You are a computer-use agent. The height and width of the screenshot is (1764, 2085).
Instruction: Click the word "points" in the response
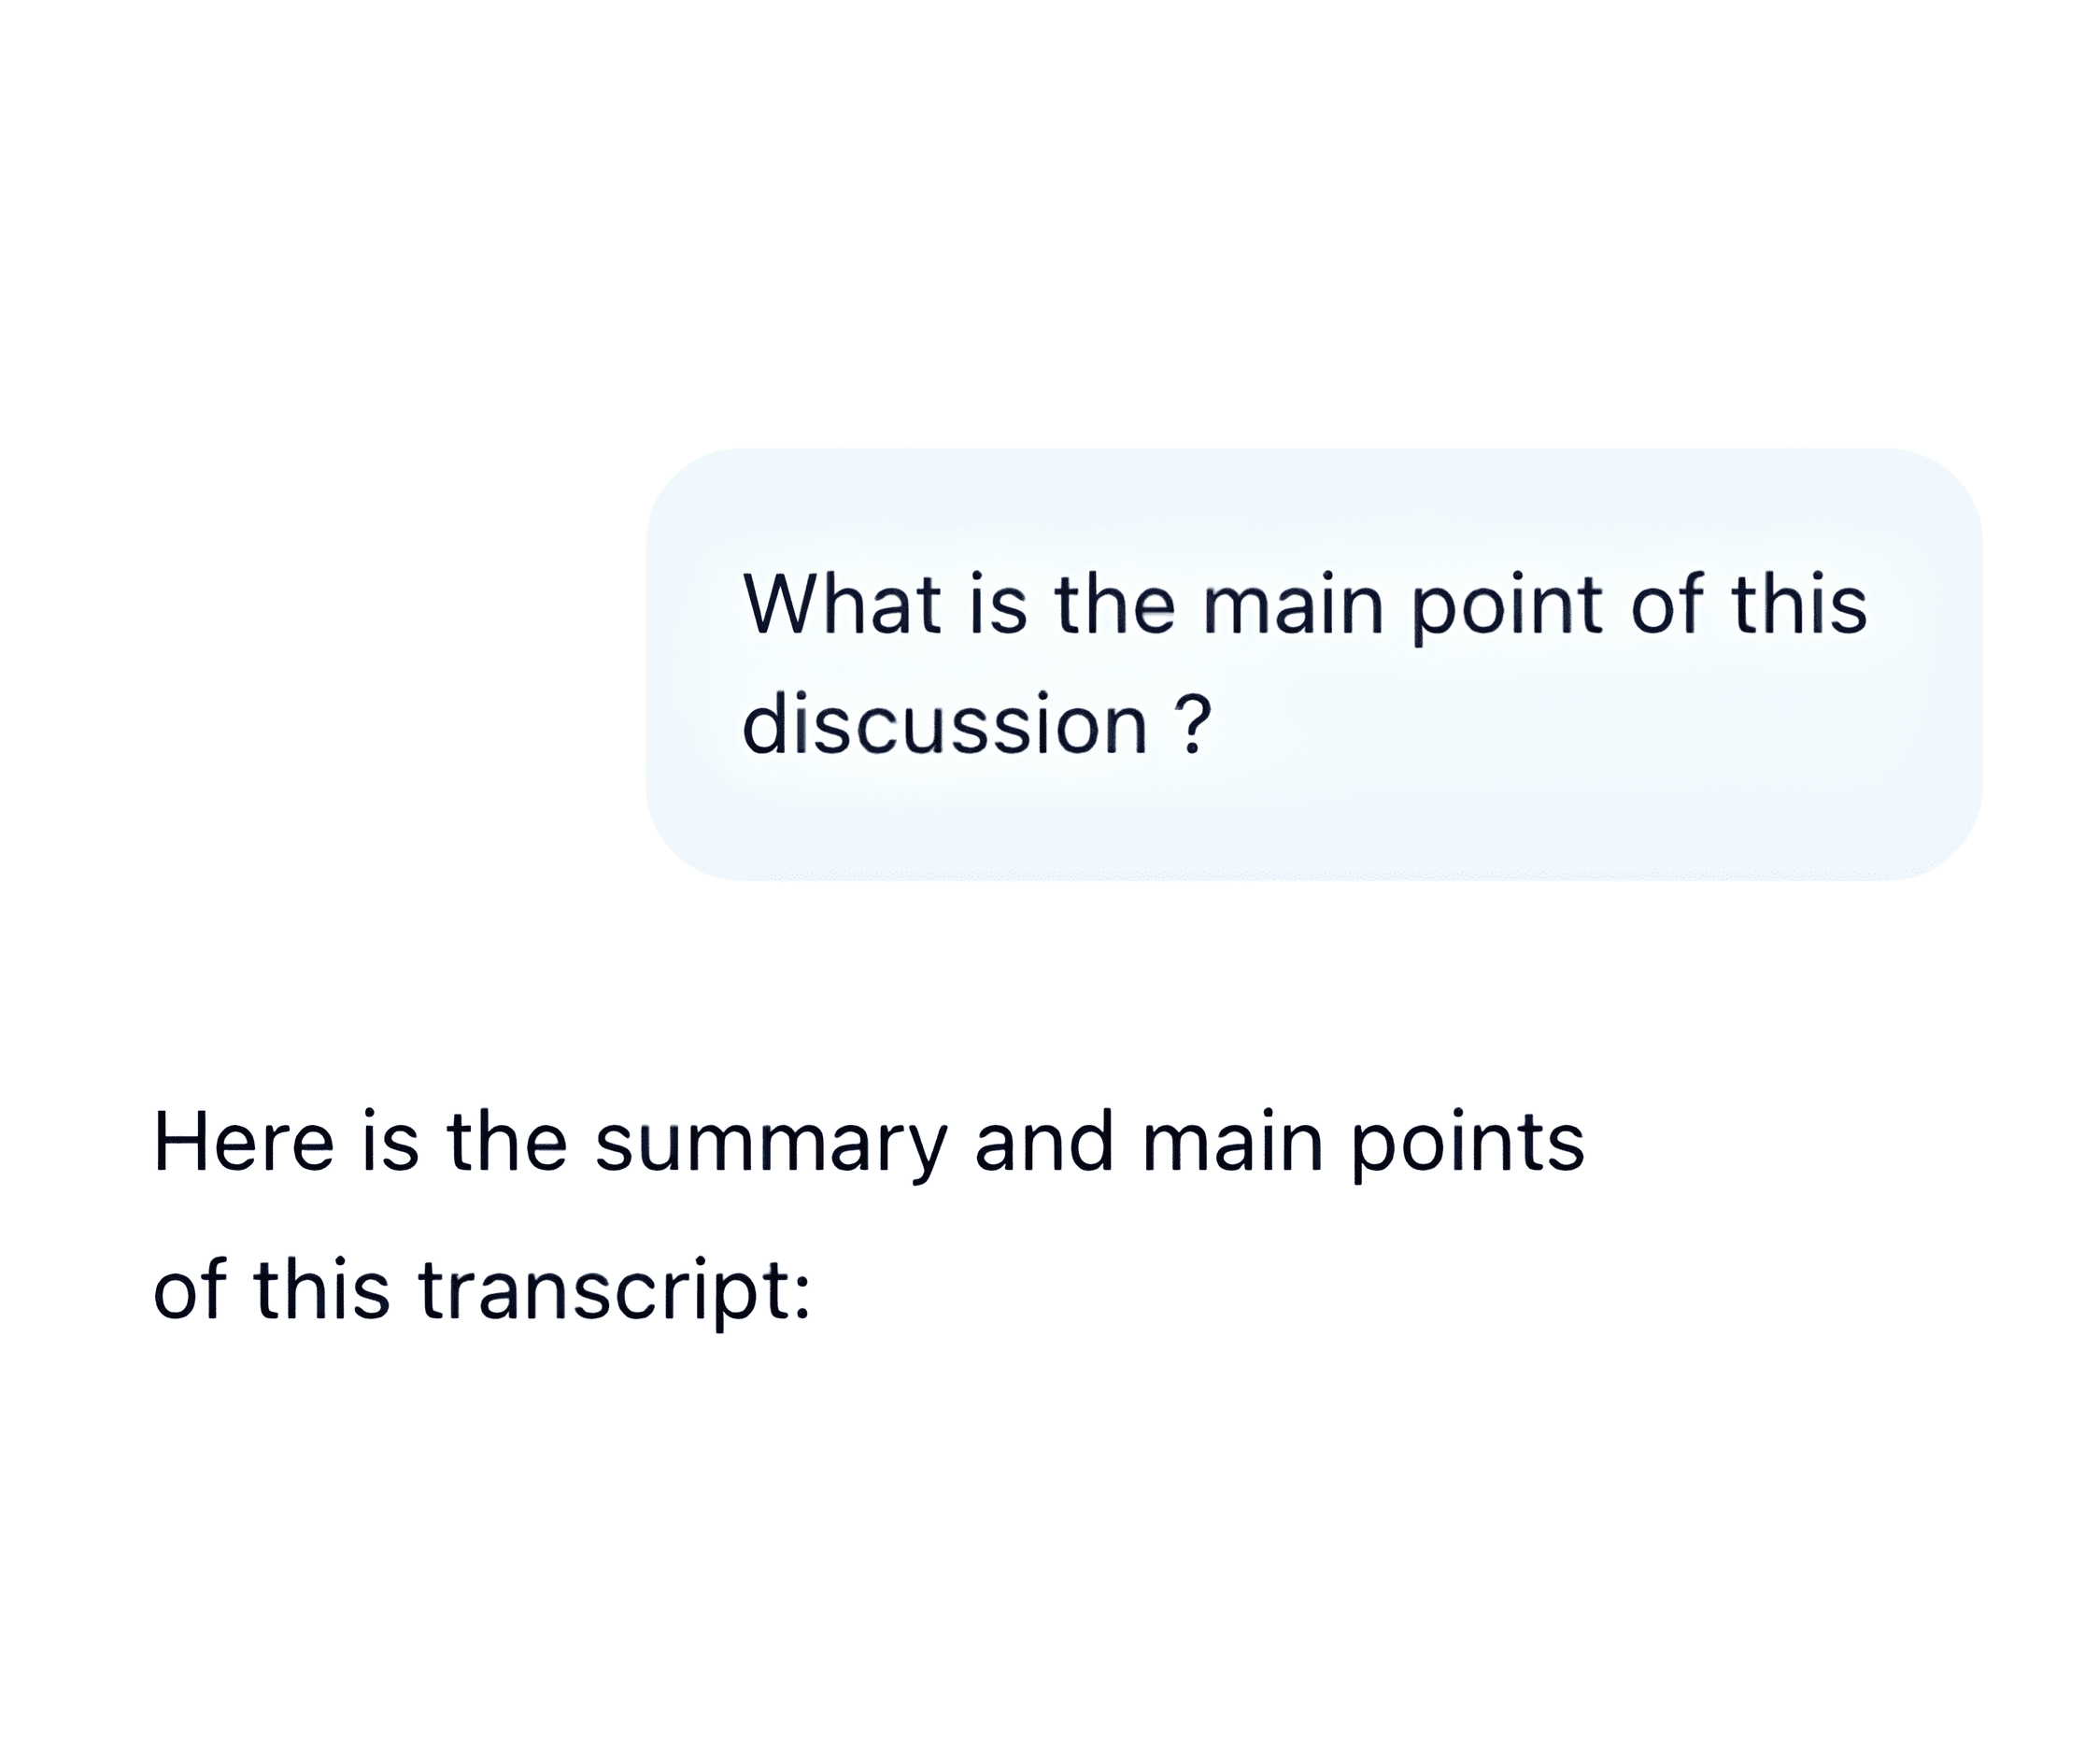point(1468,1144)
